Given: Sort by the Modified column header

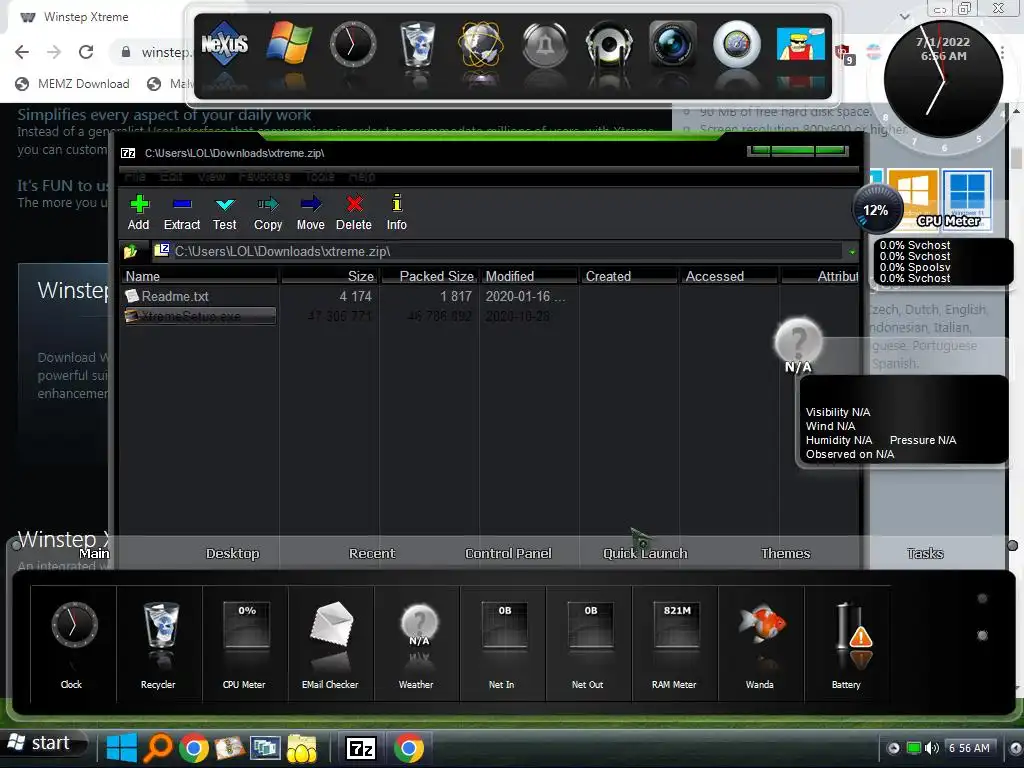Looking at the screenshot, I should [530, 276].
